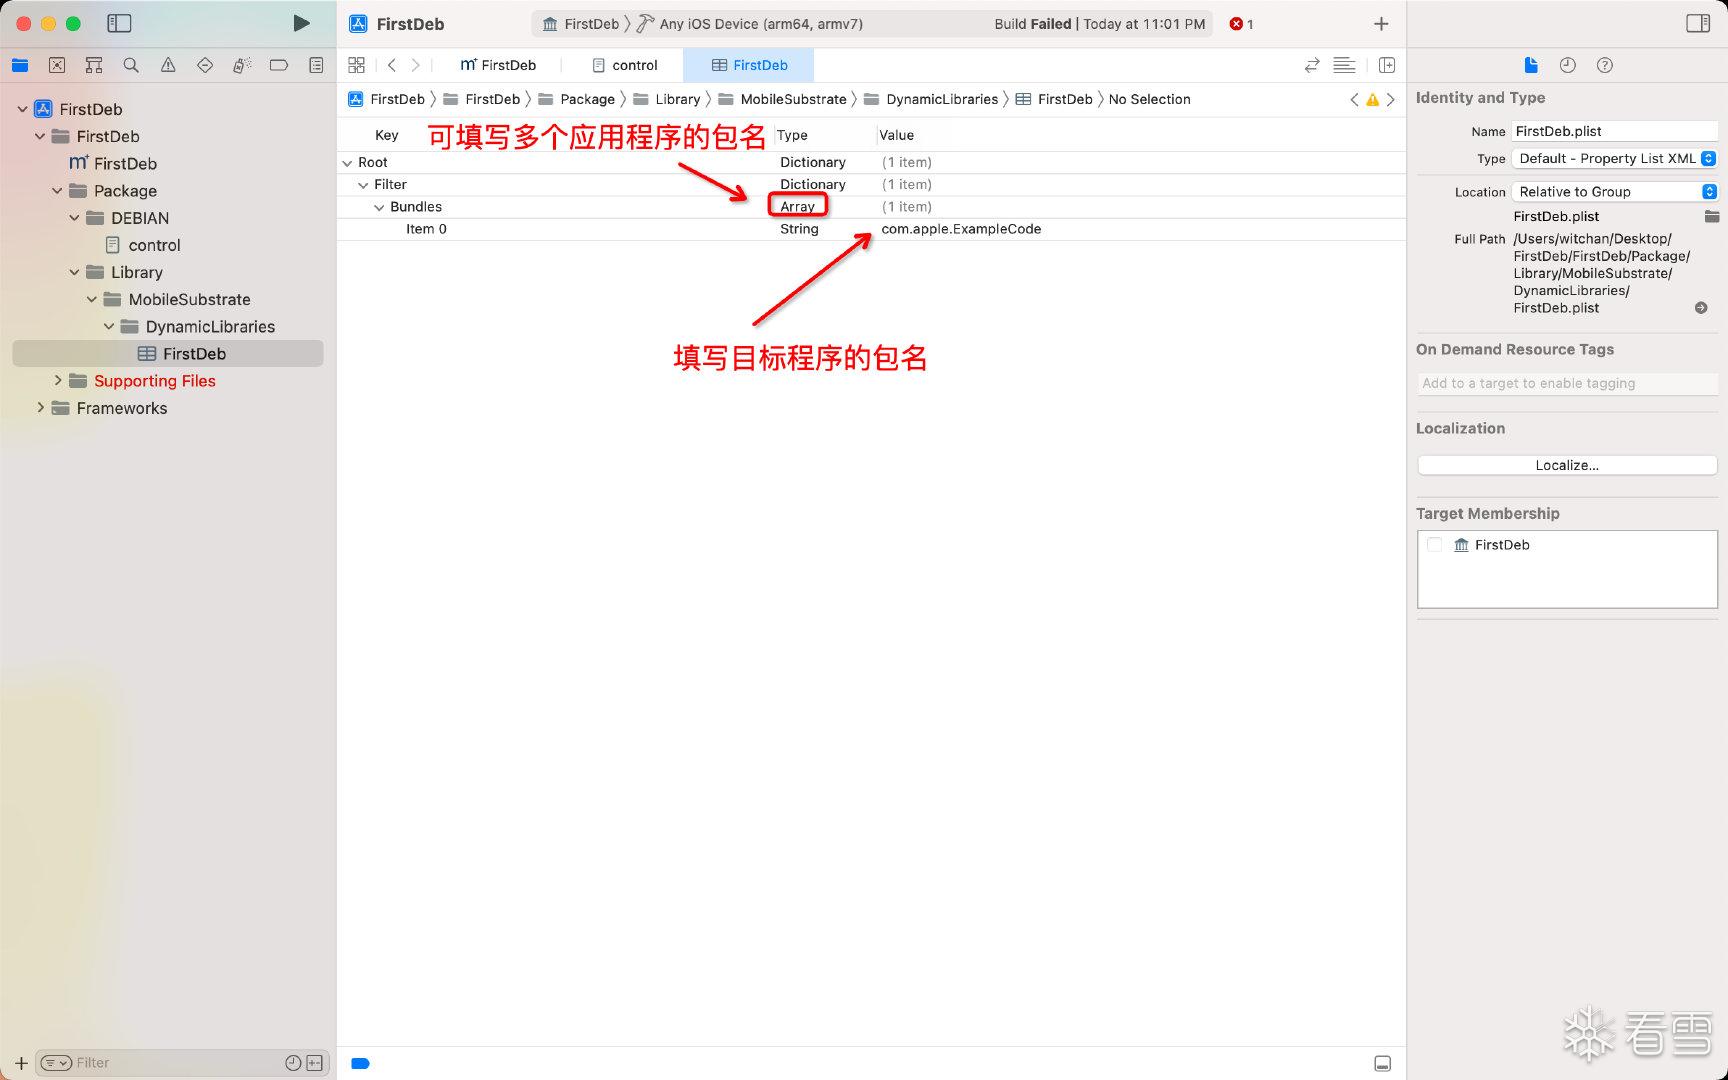Screen dimensions: 1728x1080
Task: Expand the Frameworks group
Action: (40, 407)
